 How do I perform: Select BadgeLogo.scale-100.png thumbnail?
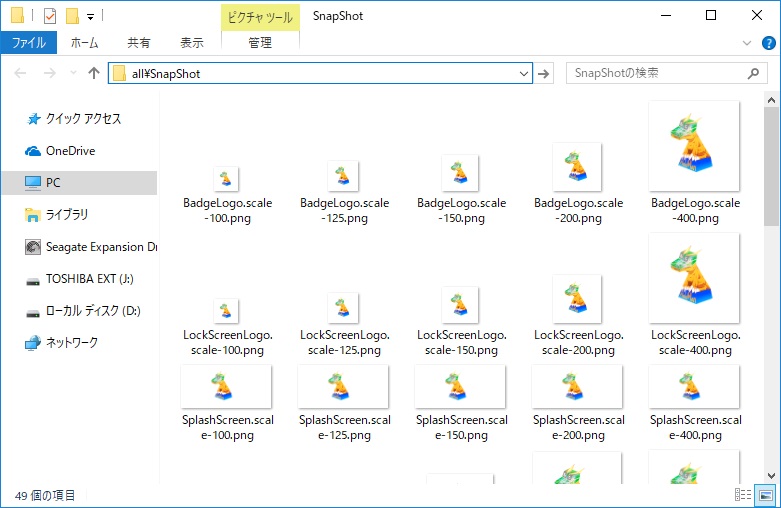[226, 179]
